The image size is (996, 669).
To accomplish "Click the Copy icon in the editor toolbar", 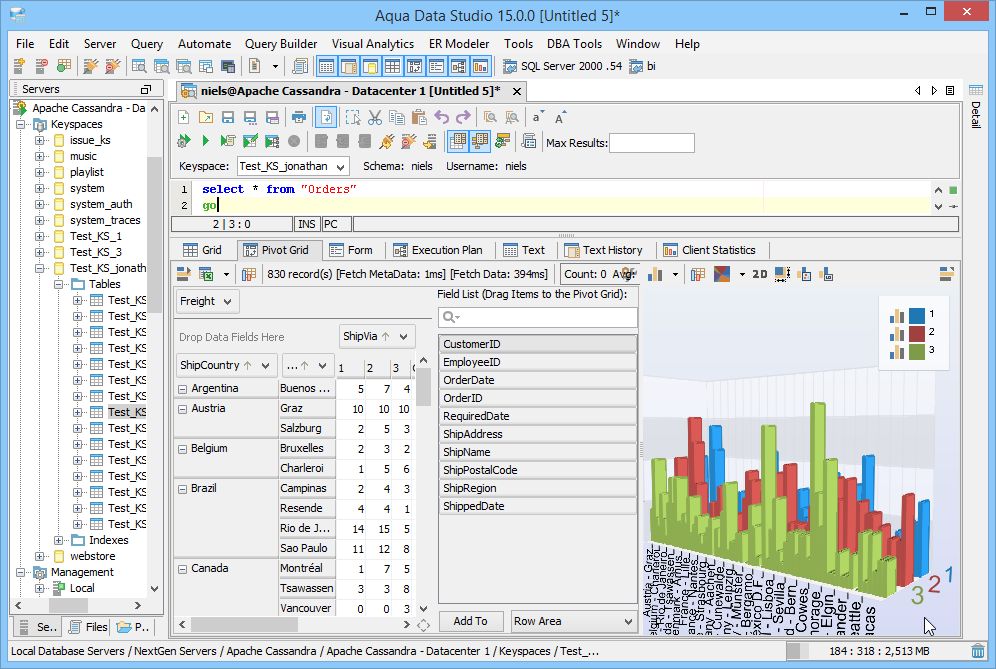I will (397, 118).
